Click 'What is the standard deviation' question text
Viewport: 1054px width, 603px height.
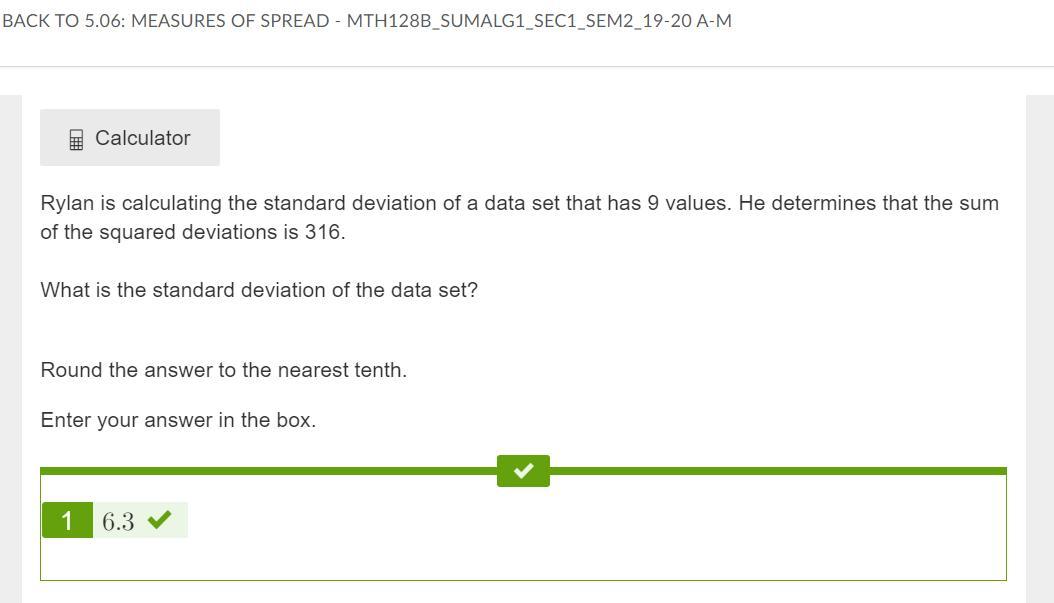click(x=259, y=290)
